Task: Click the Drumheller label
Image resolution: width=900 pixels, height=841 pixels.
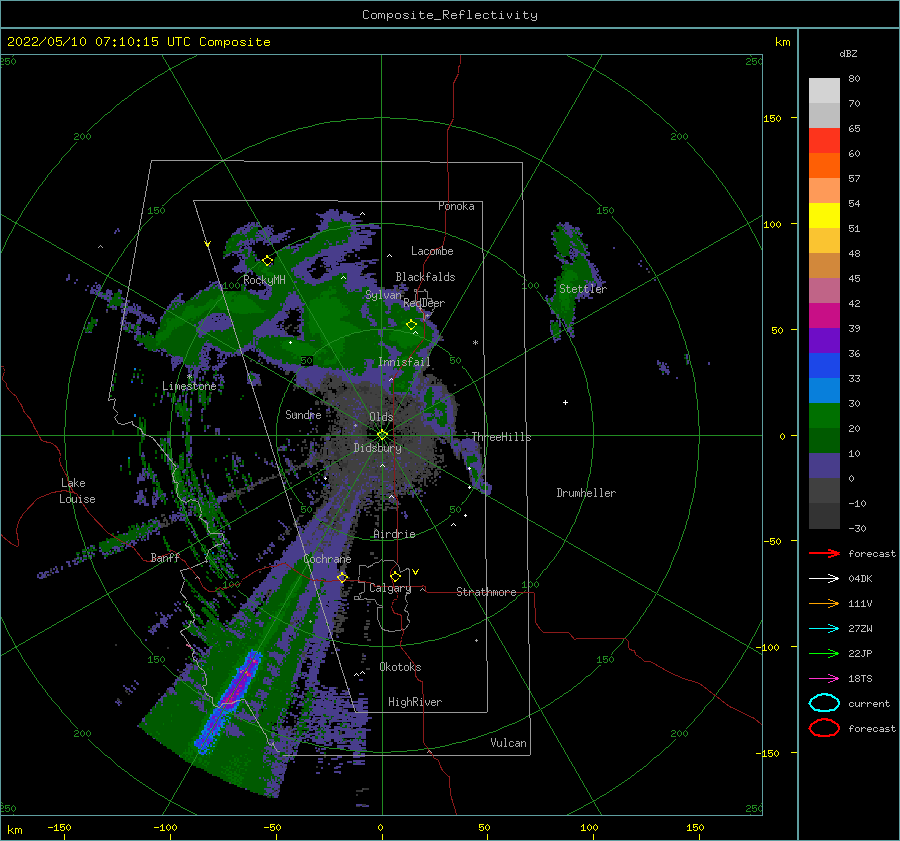Action: 586,493
